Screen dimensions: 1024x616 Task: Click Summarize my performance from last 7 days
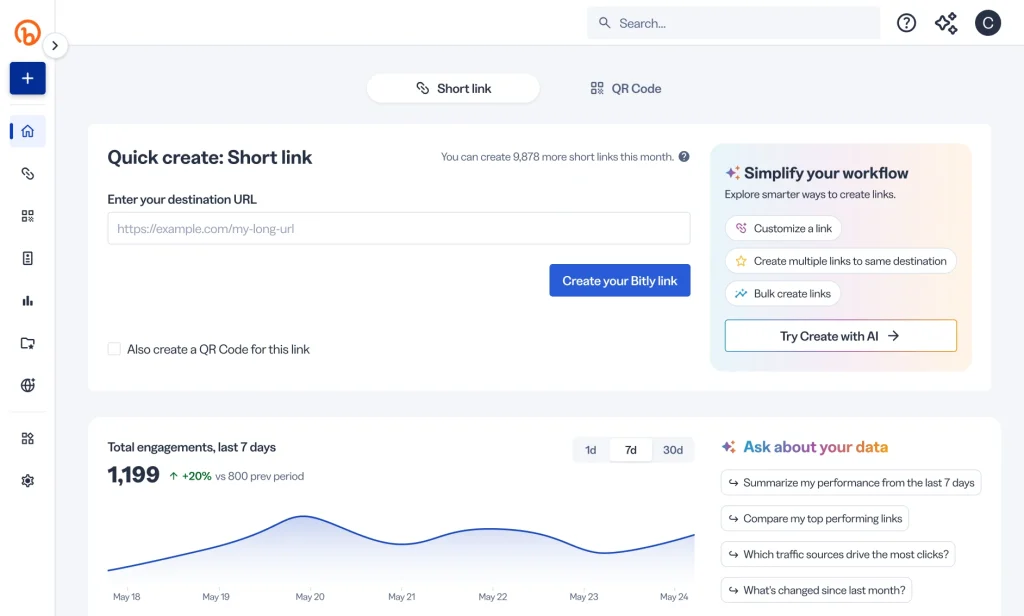tap(851, 483)
